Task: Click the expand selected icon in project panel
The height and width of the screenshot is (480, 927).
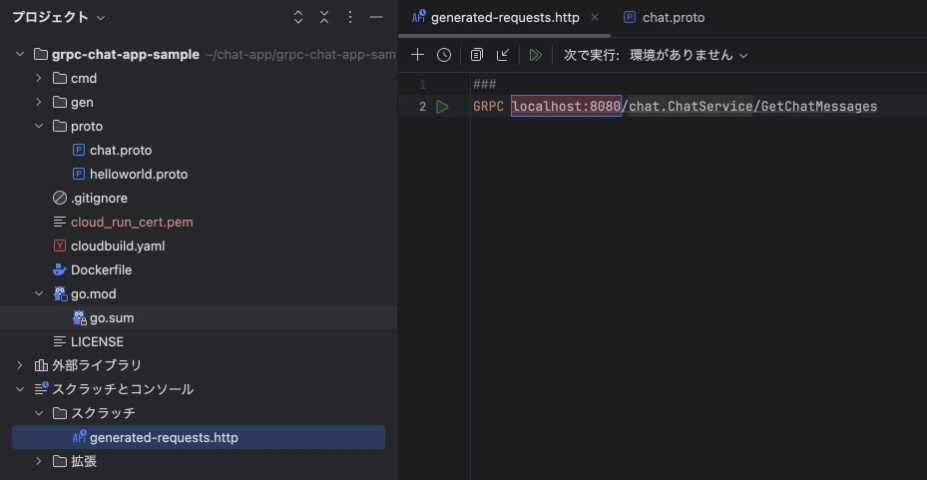Action: [x=298, y=17]
